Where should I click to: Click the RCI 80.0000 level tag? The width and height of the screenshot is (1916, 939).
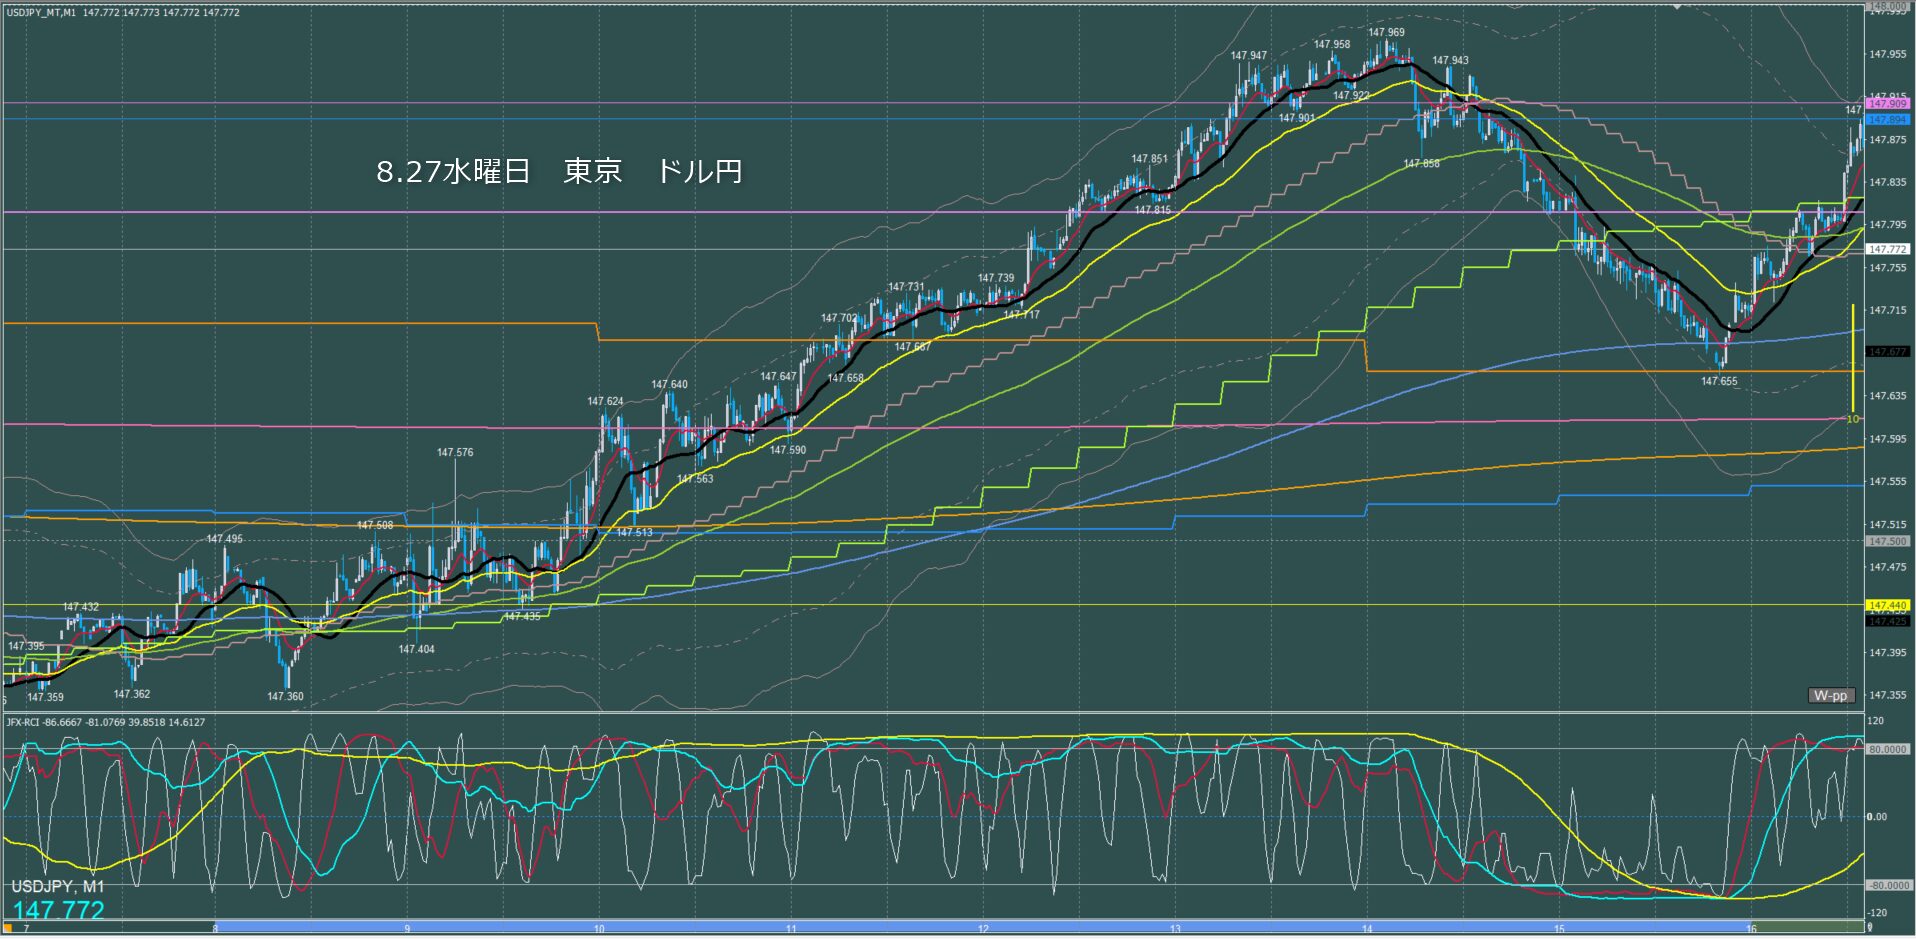point(1887,749)
